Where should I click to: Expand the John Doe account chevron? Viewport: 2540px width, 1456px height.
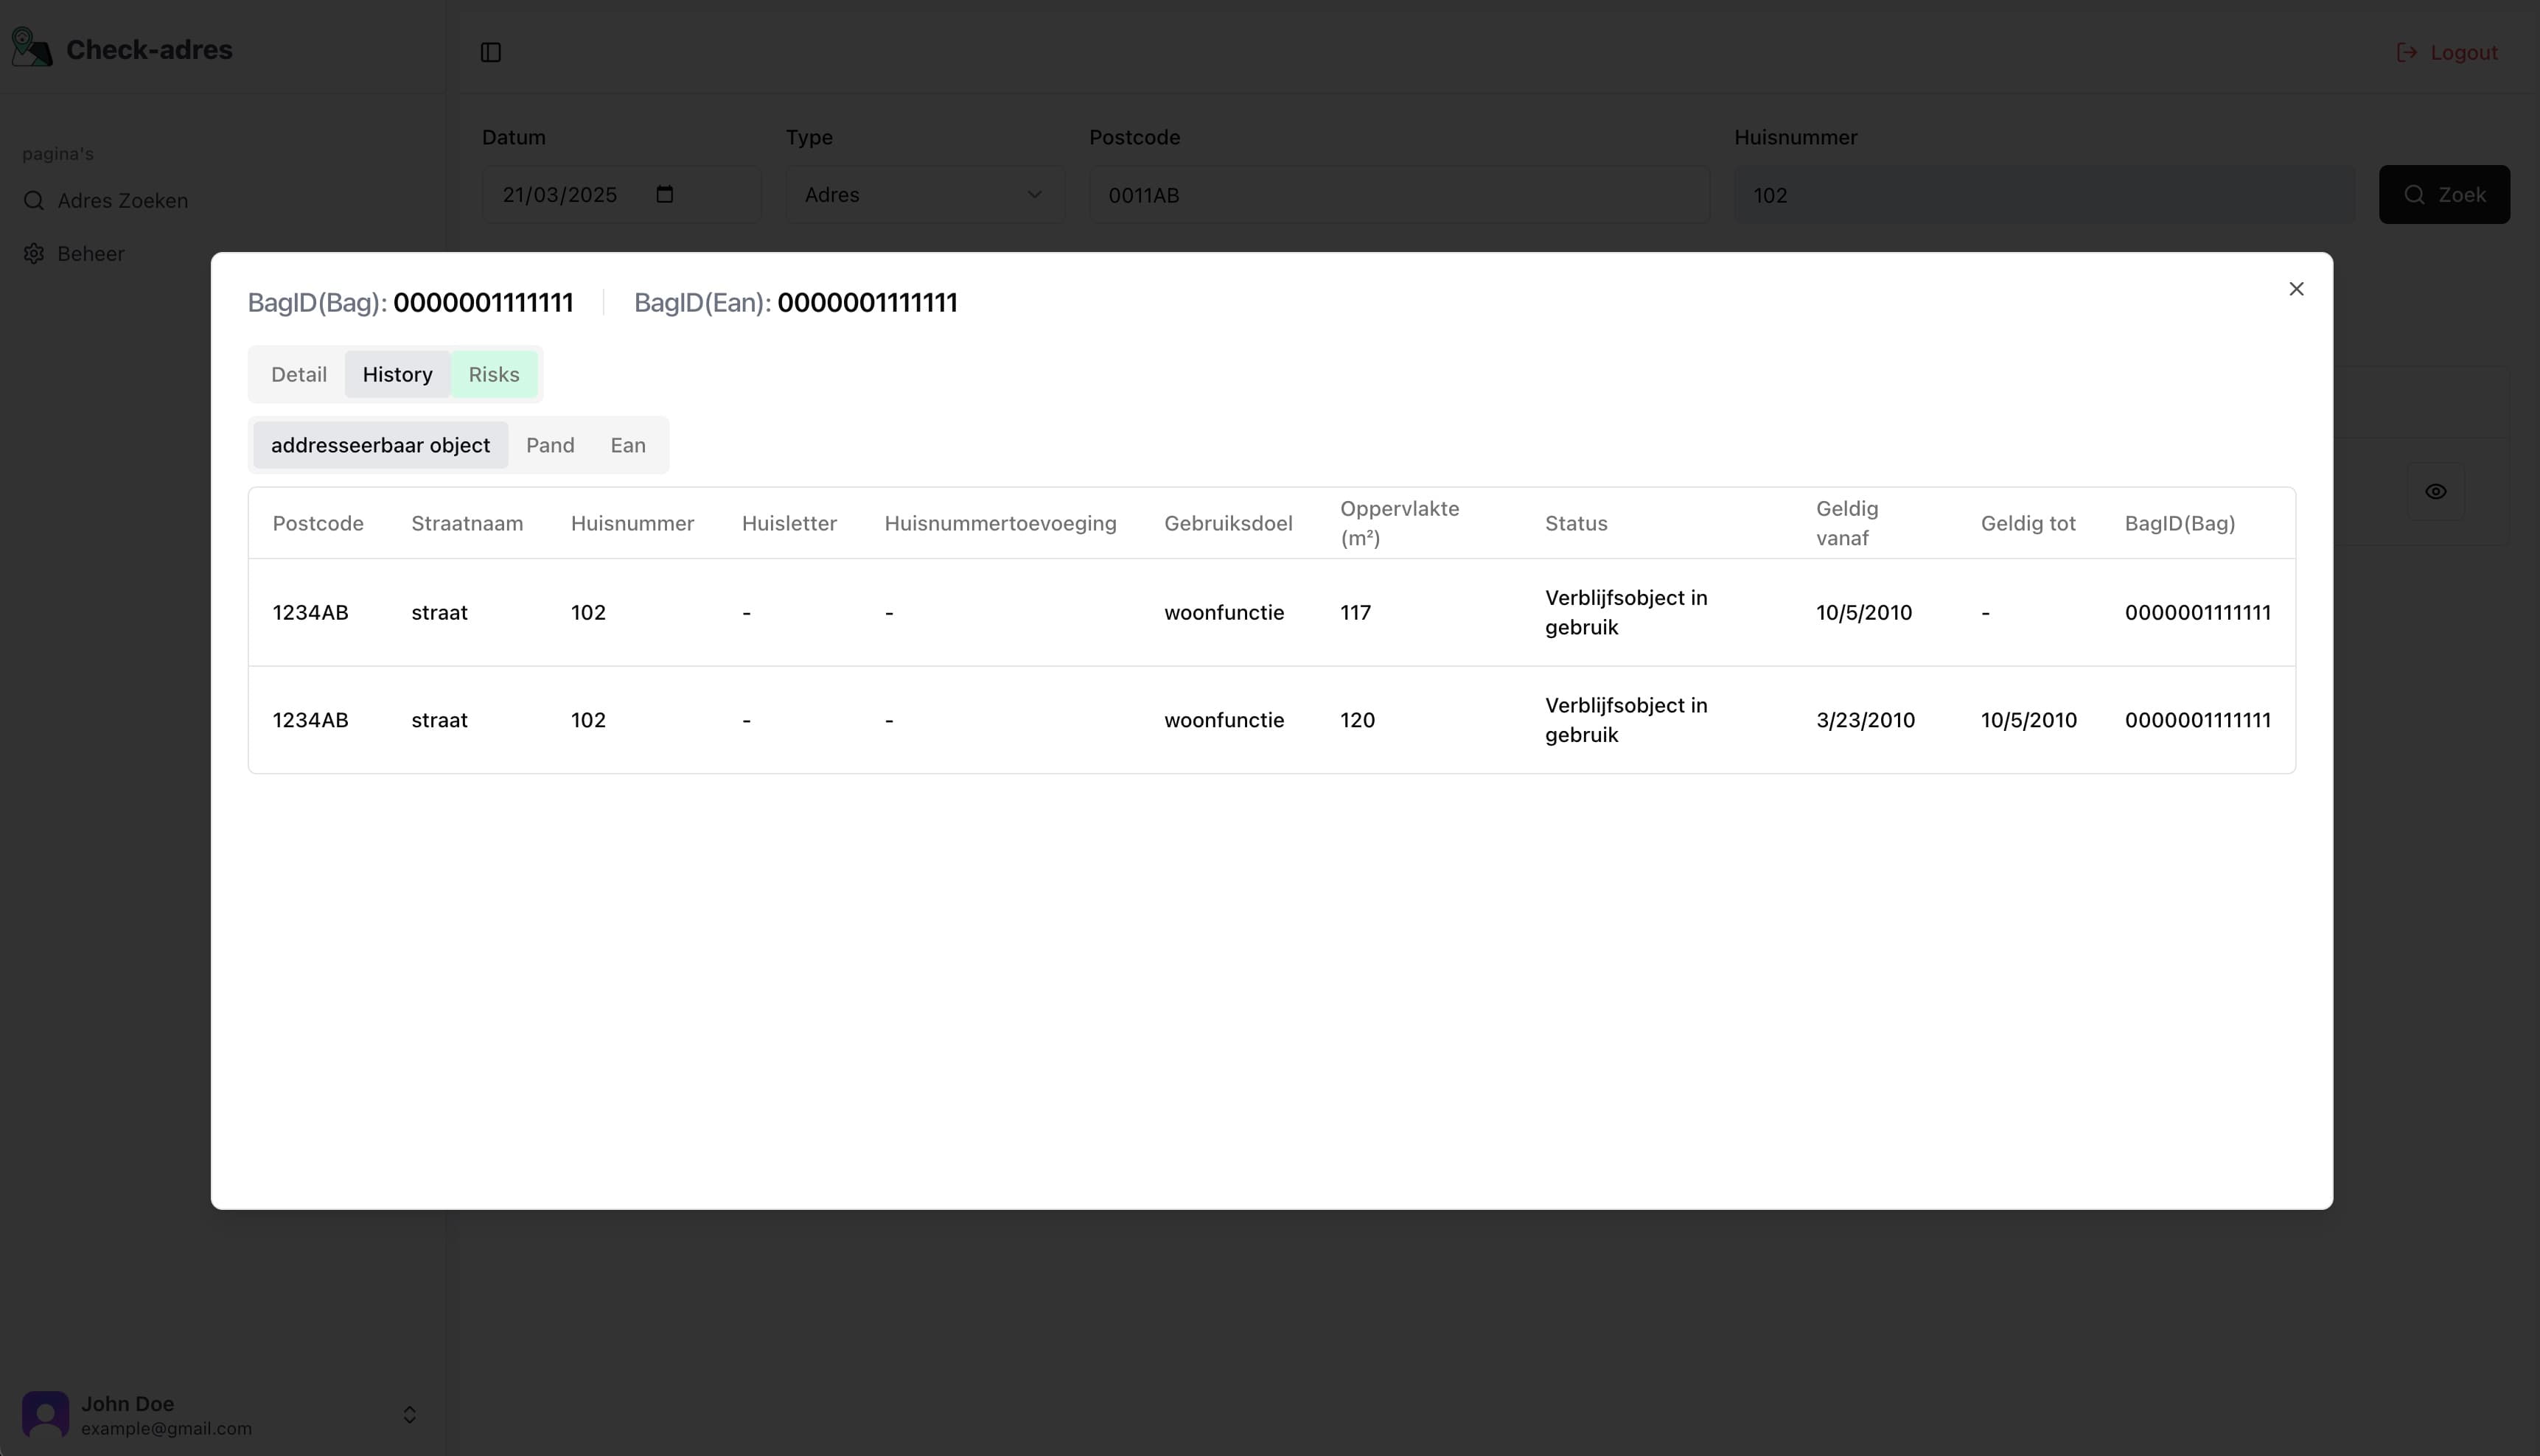[x=409, y=1414]
